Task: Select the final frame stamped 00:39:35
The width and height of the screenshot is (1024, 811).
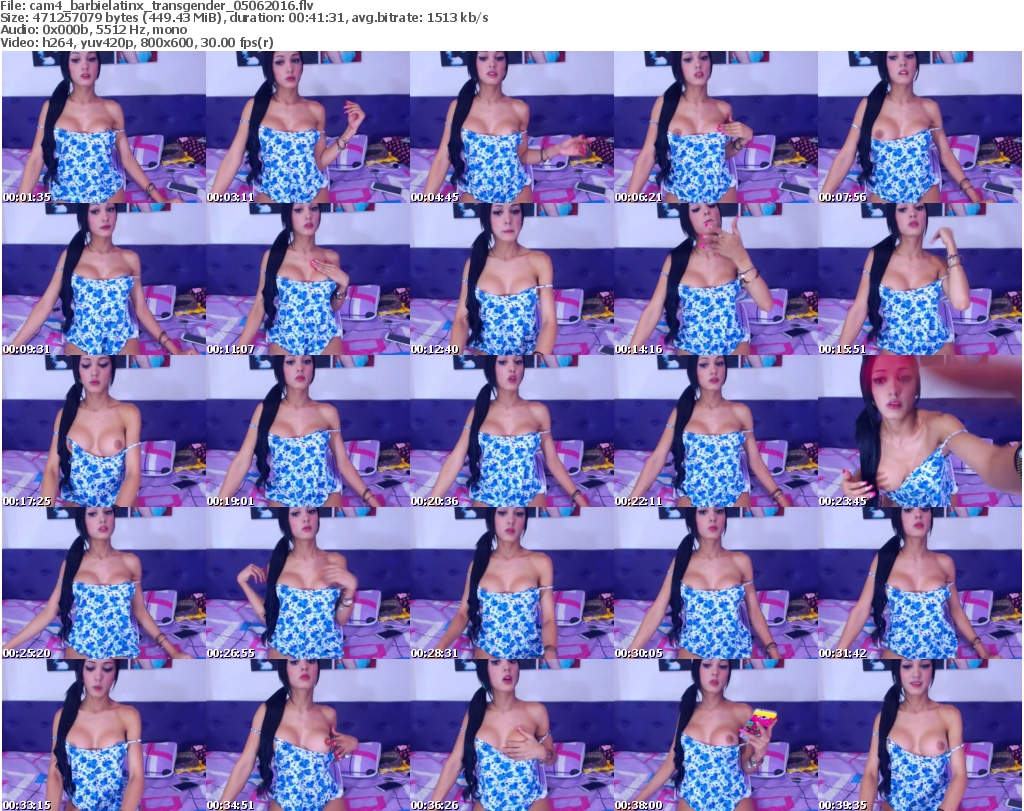Action: [920, 735]
